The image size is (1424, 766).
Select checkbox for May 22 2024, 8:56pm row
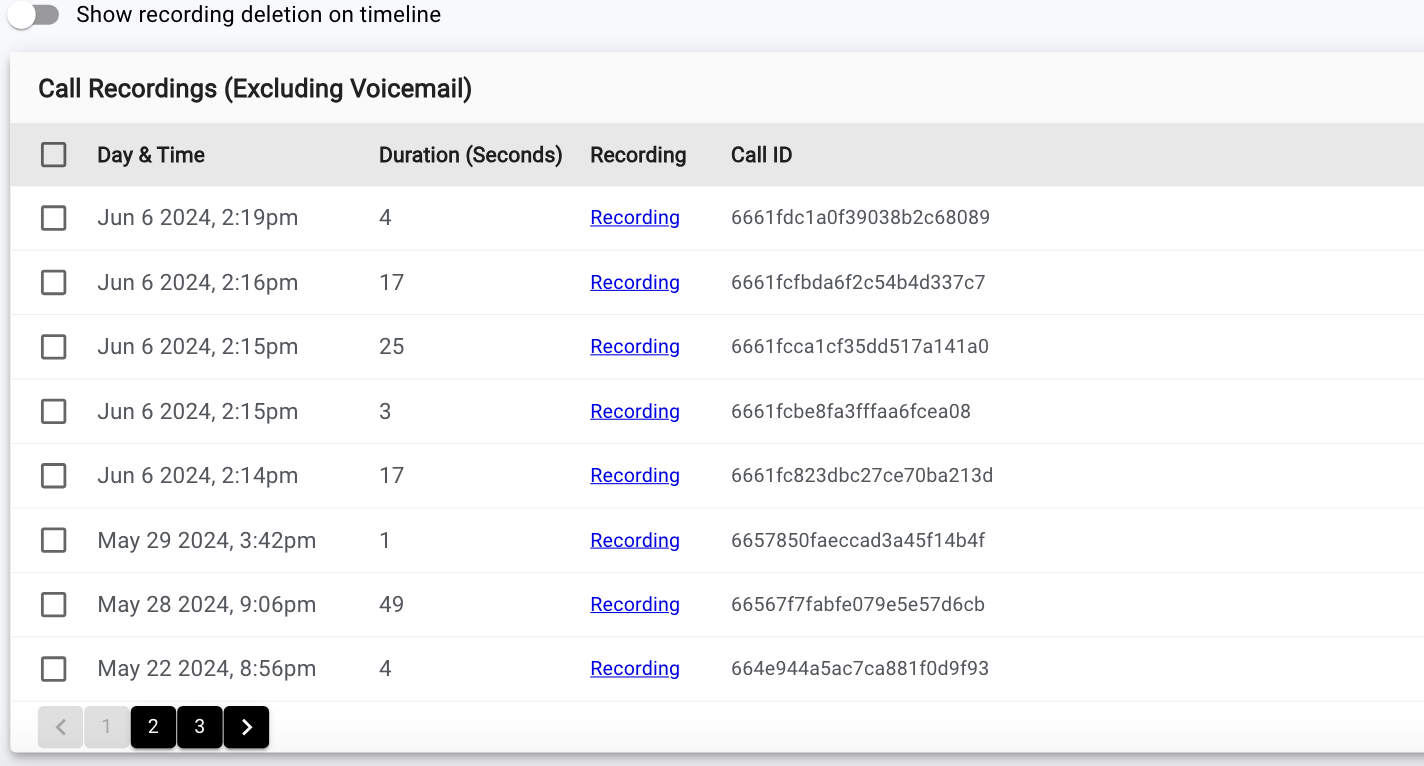click(x=54, y=669)
